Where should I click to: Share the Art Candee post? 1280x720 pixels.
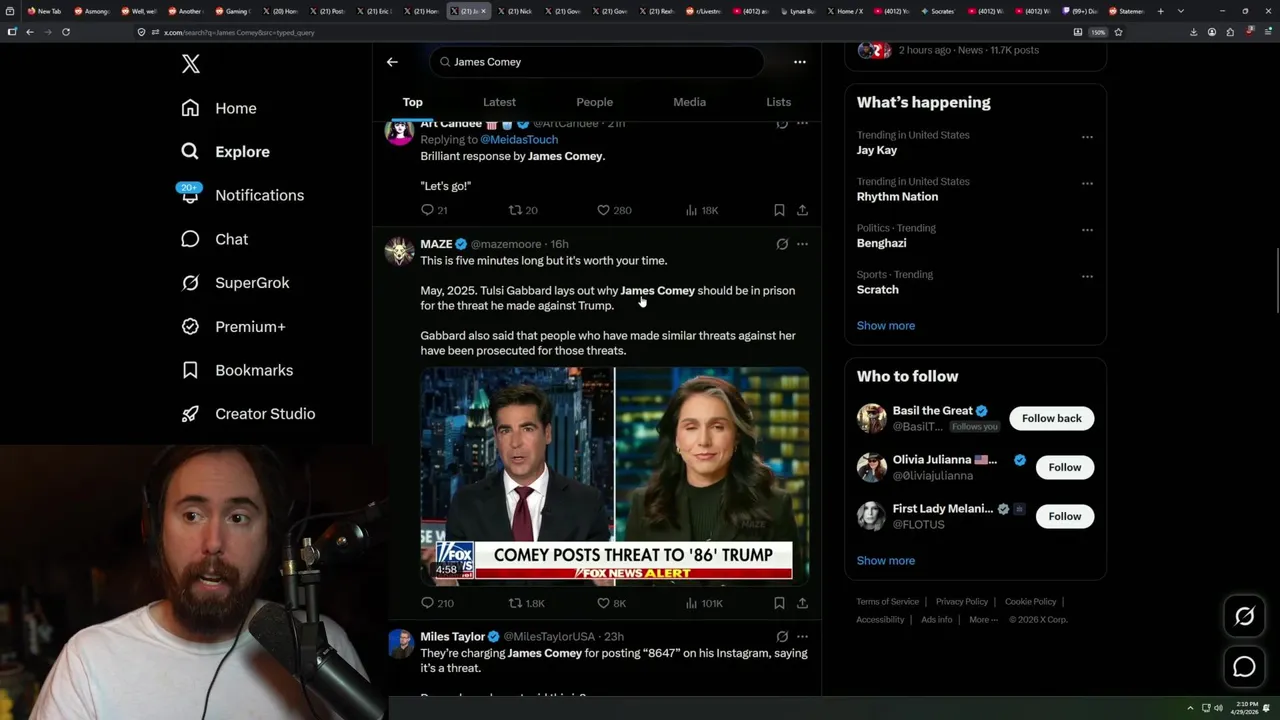pos(802,210)
